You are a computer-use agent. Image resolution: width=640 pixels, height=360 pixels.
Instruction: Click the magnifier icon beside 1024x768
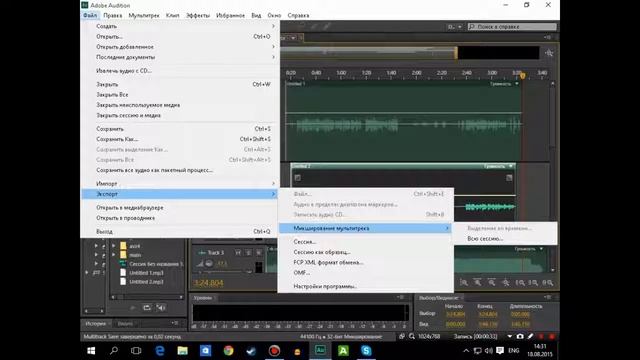412,337
